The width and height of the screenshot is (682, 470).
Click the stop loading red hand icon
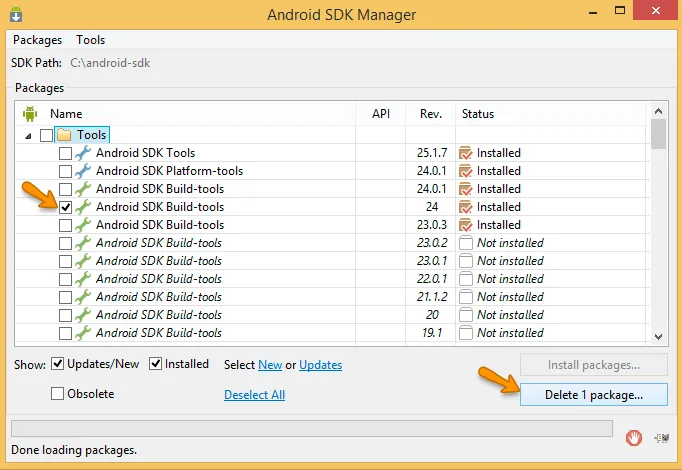point(634,438)
